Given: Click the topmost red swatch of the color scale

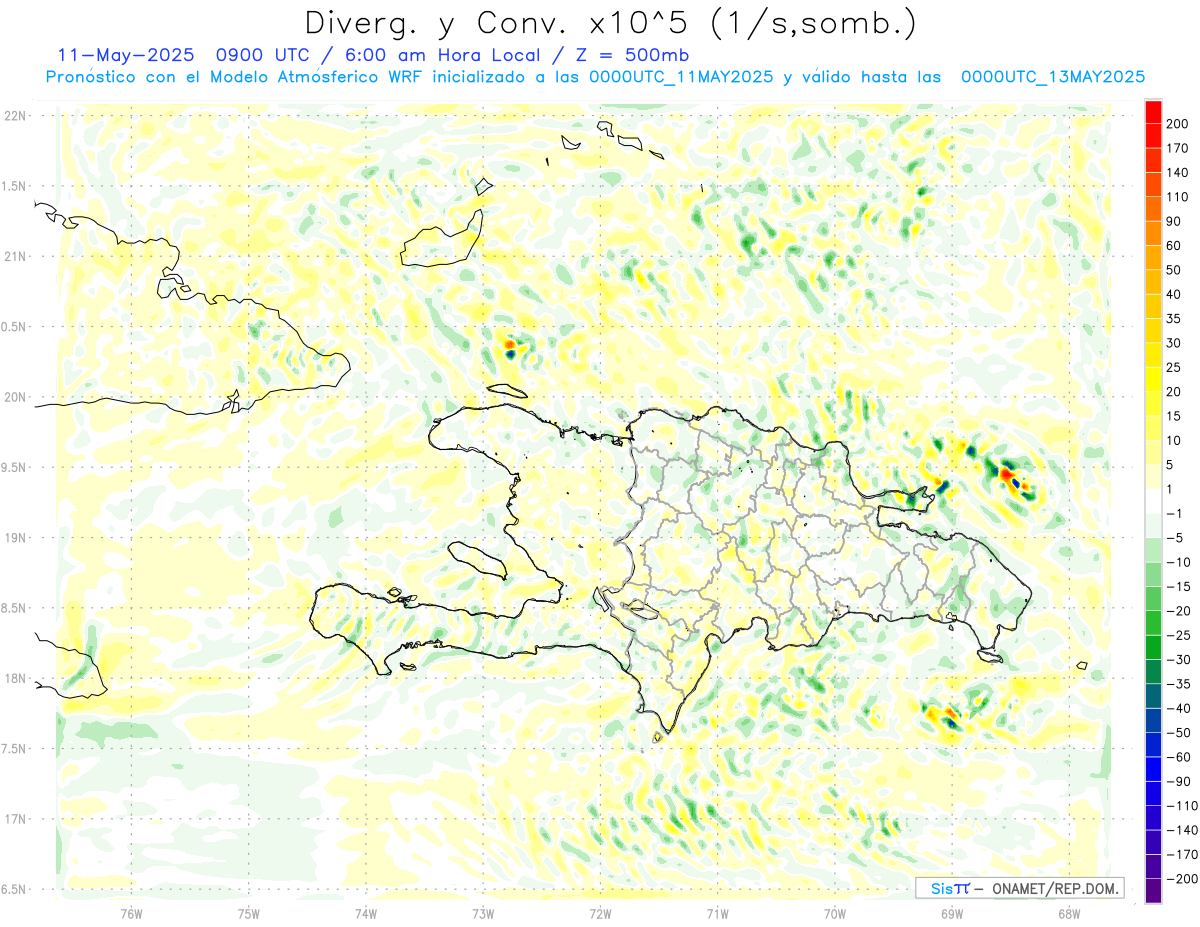Looking at the screenshot, I should point(1153,111).
